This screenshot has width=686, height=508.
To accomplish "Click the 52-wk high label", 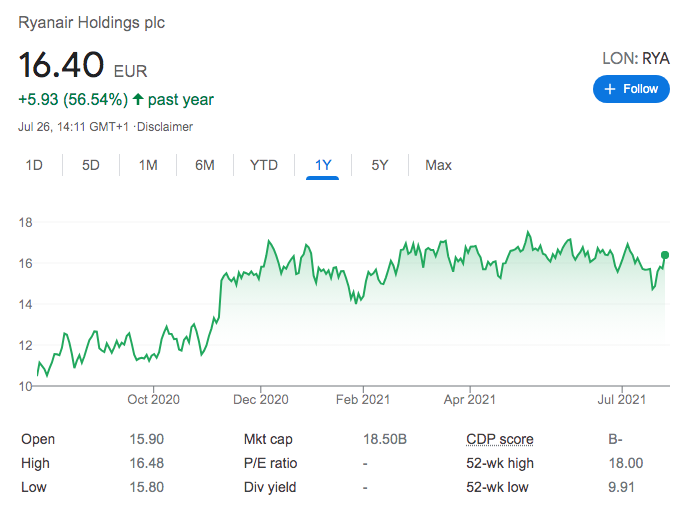I will tap(500, 463).
